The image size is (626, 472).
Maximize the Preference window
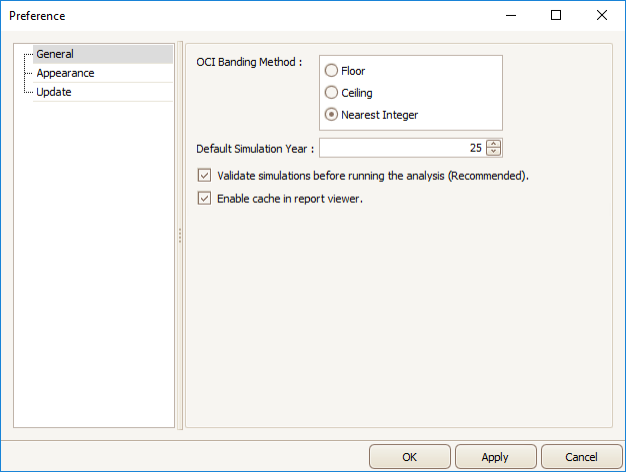(556, 16)
